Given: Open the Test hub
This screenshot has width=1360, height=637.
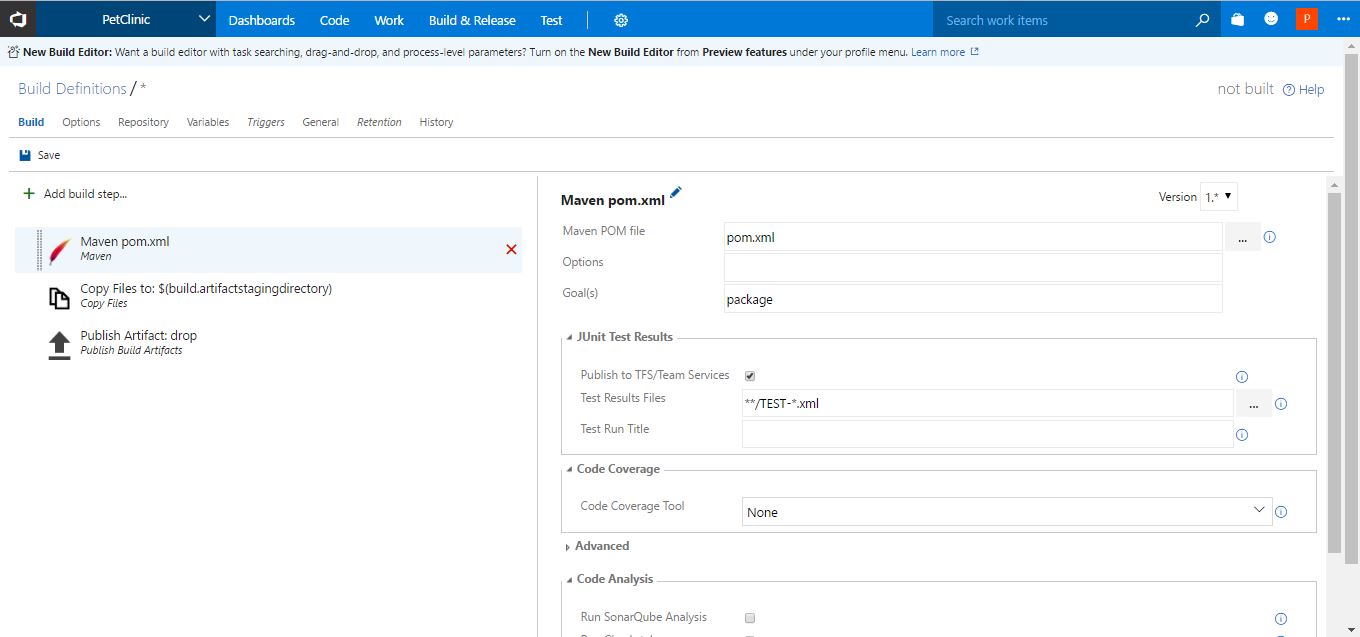Looking at the screenshot, I should 551,20.
